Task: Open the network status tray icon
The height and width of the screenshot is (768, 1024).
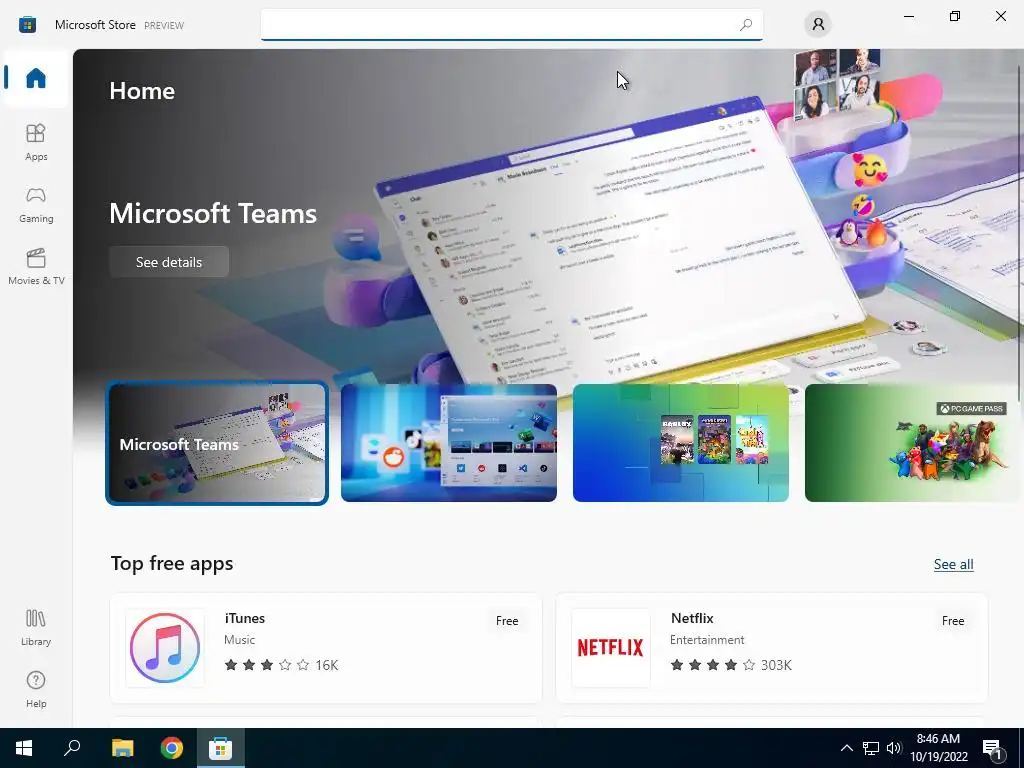Action: pos(871,748)
